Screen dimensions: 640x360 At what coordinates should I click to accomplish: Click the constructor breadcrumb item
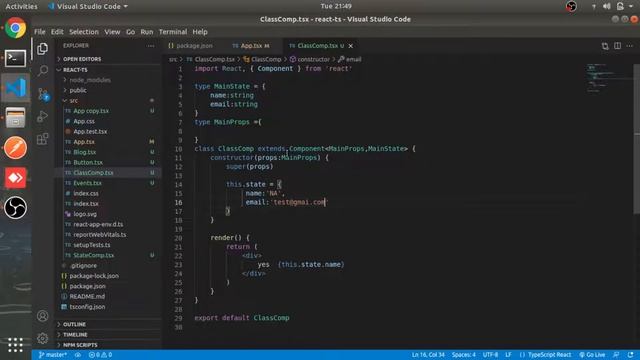pyautogui.click(x=310, y=59)
